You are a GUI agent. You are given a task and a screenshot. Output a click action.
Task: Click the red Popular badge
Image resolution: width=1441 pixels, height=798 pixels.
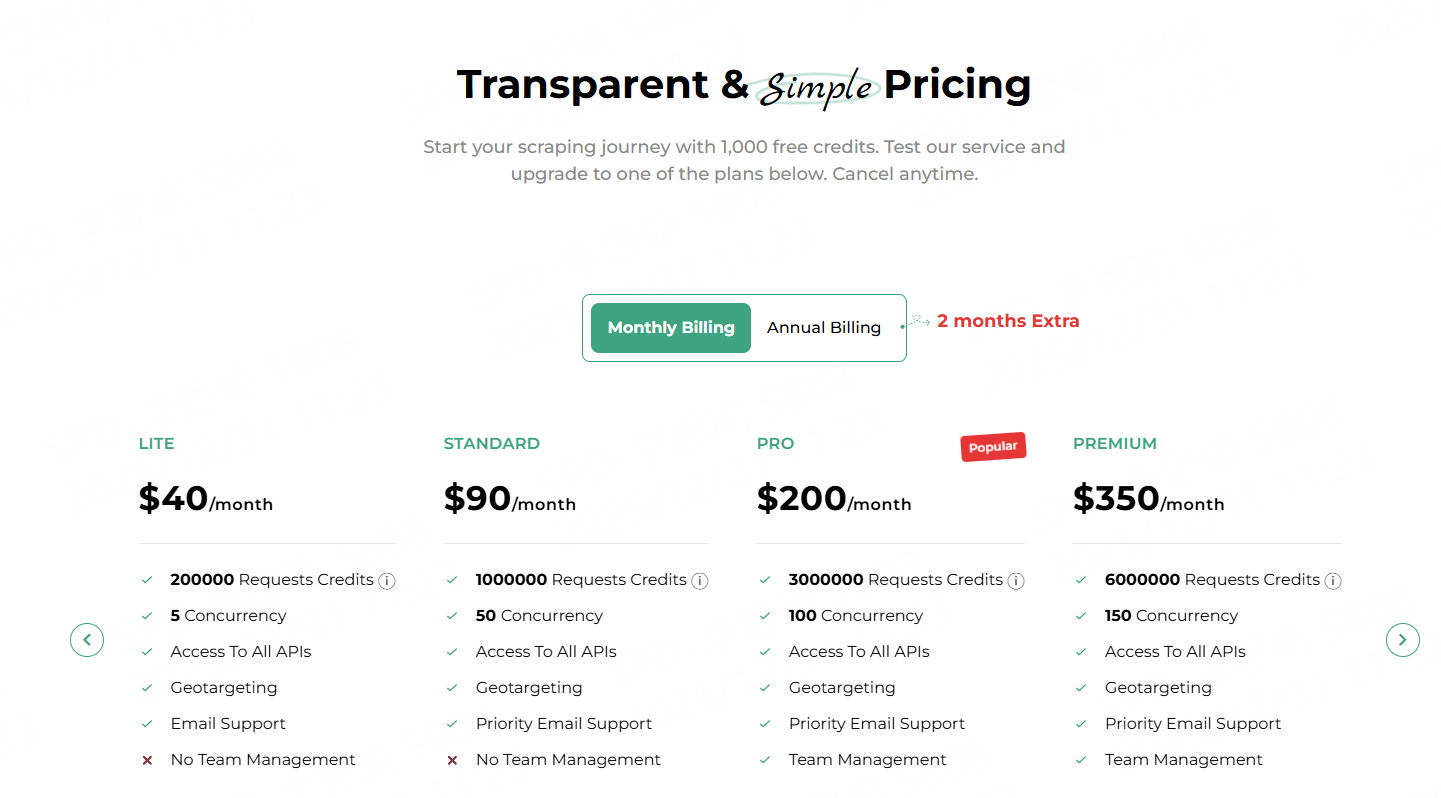tap(993, 446)
